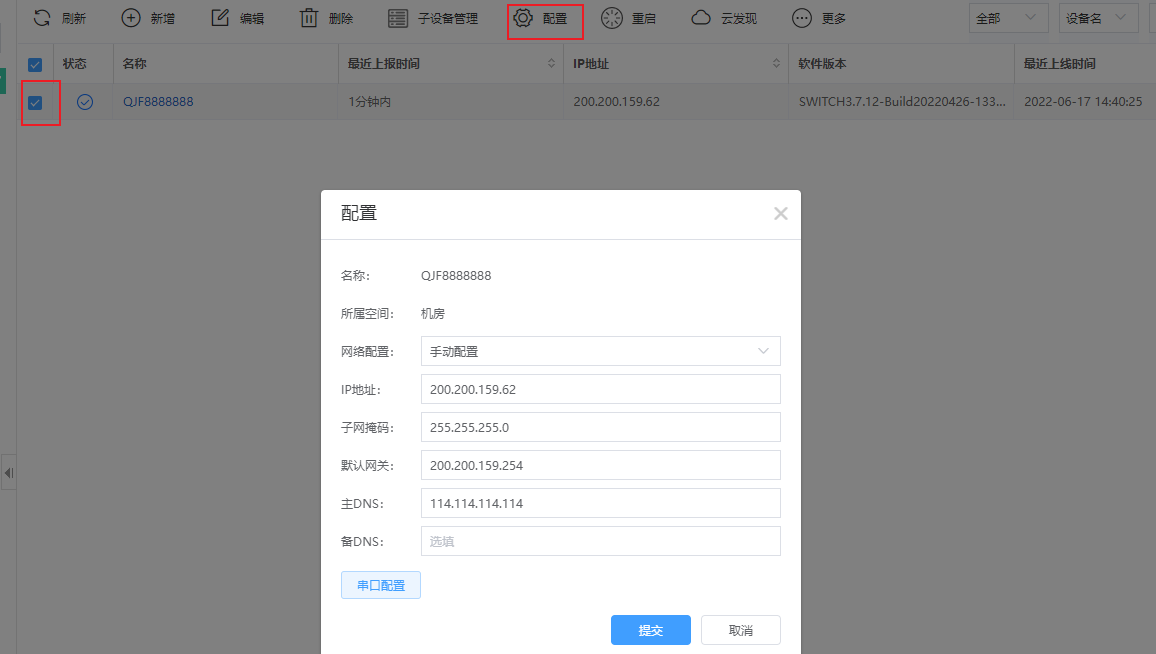
Task: Open the 全部 filter dropdown
Action: point(1008,18)
